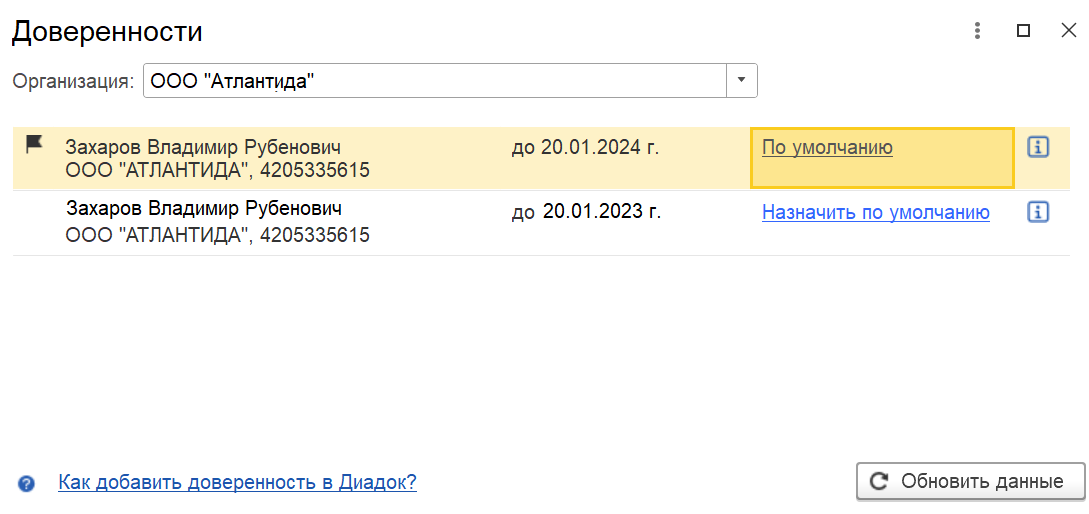The width and height of the screenshot is (1089, 514).
Task: Select Захаров Владимир Рубенович in second row
Action: [203, 208]
